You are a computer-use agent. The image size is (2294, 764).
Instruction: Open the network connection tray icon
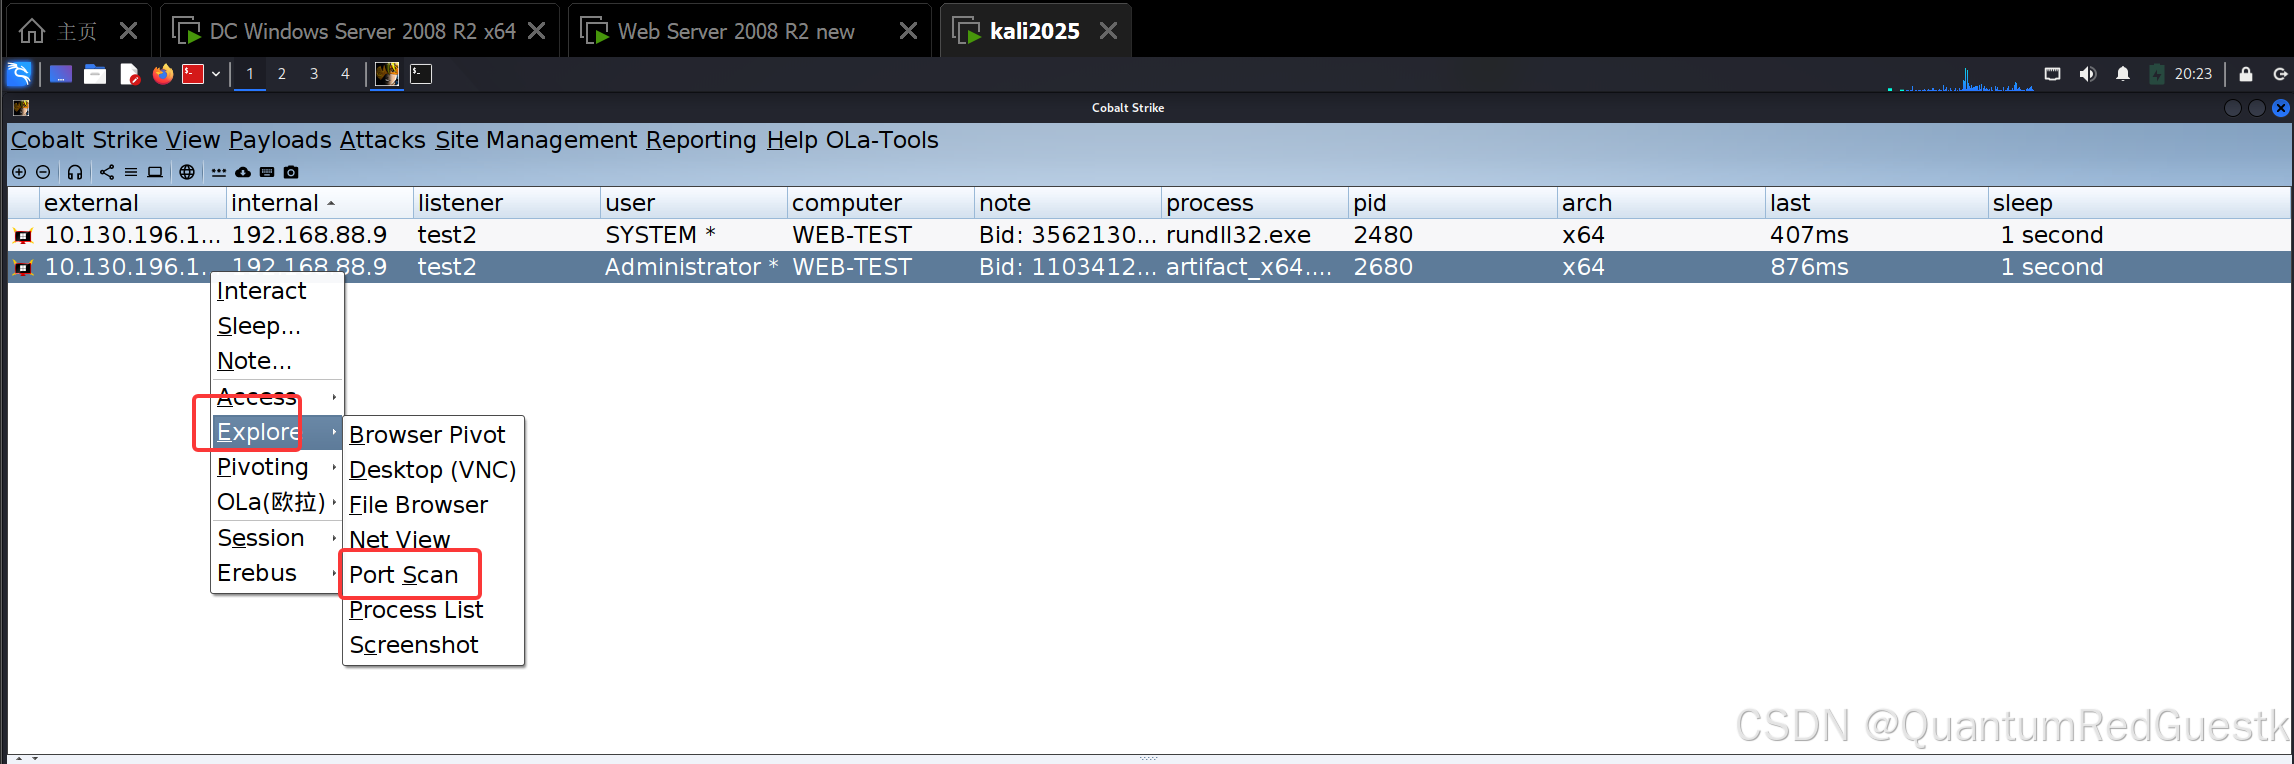click(x=2053, y=74)
